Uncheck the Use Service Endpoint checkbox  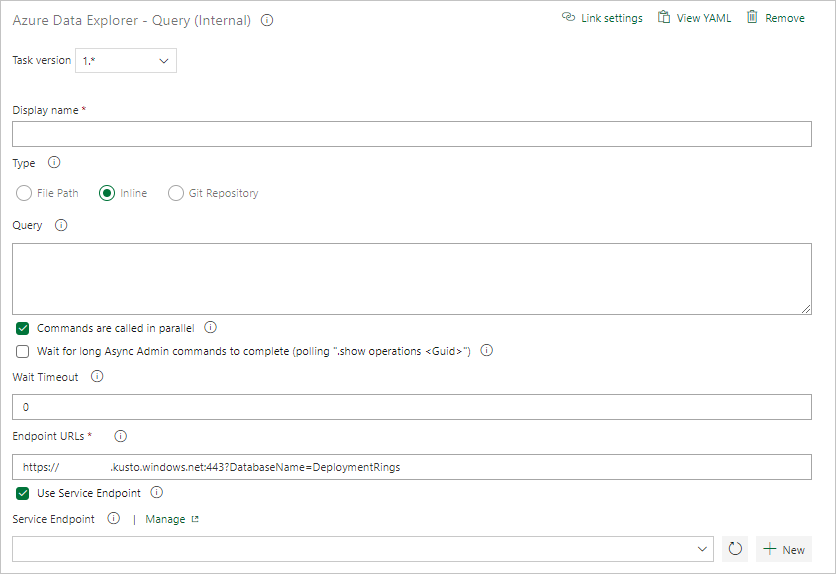[23, 493]
